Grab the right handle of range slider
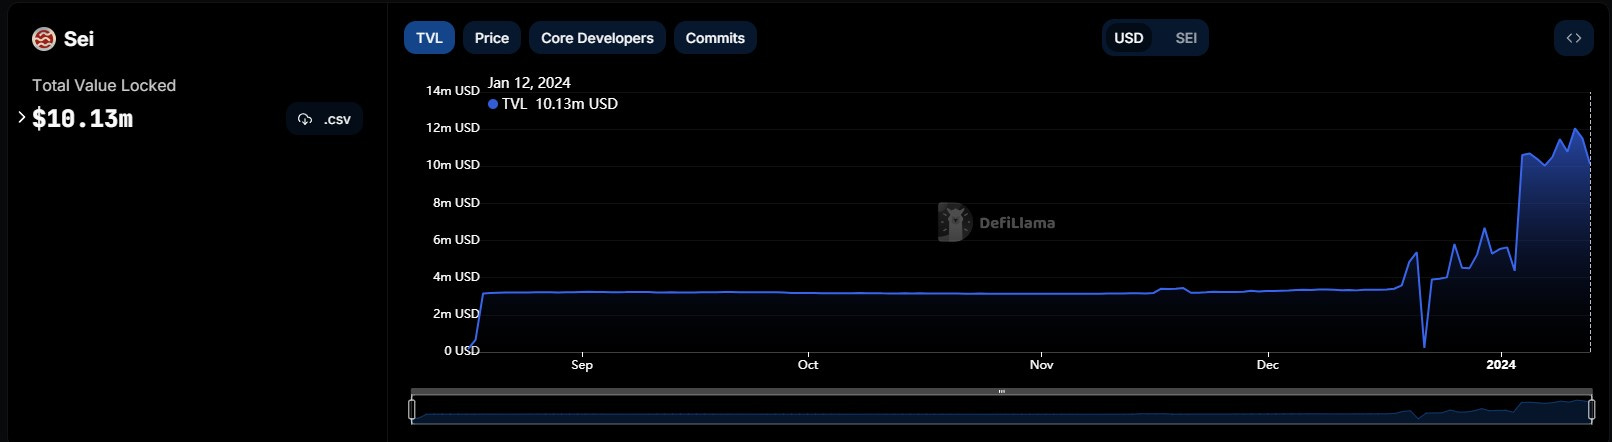The height and width of the screenshot is (442, 1612). 1591,409
